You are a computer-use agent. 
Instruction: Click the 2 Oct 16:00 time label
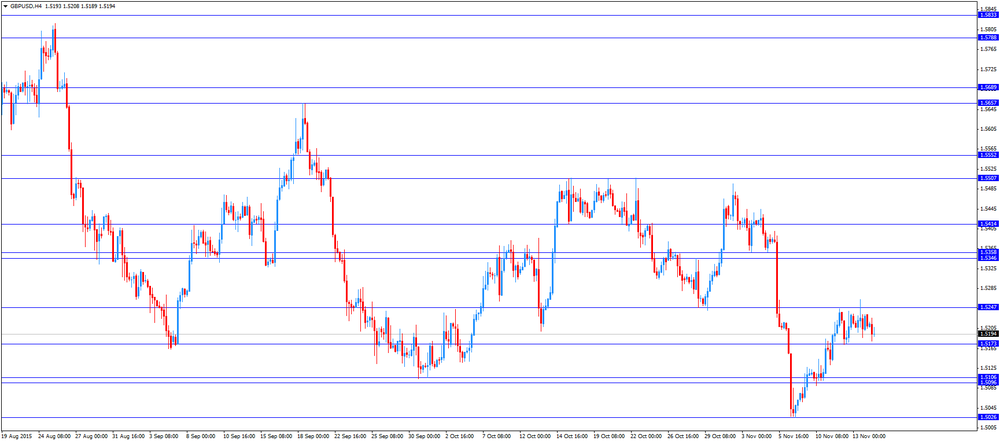[460, 437]
